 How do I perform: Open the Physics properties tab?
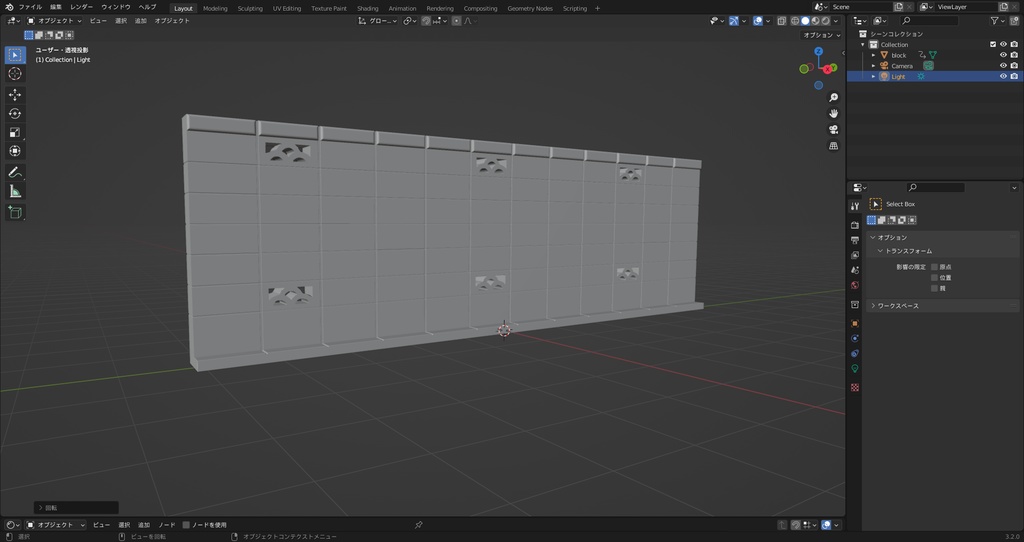tap(855, 338)
